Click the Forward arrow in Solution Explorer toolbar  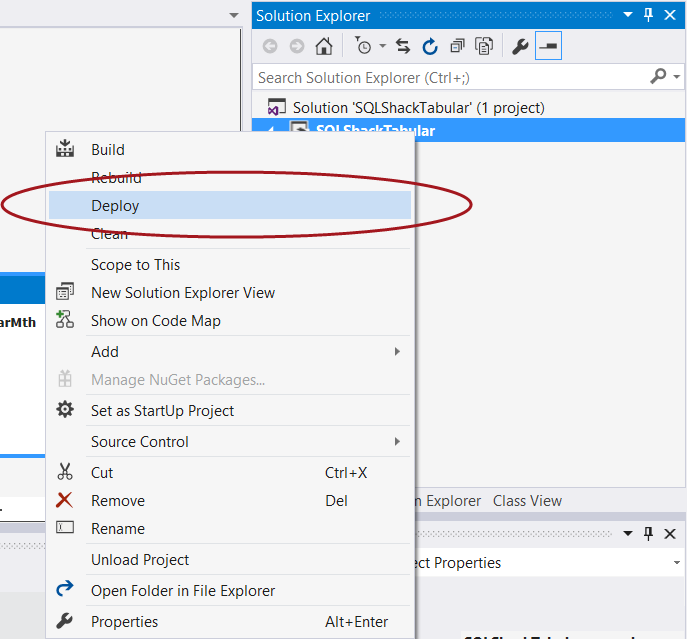tap(297, 46)
